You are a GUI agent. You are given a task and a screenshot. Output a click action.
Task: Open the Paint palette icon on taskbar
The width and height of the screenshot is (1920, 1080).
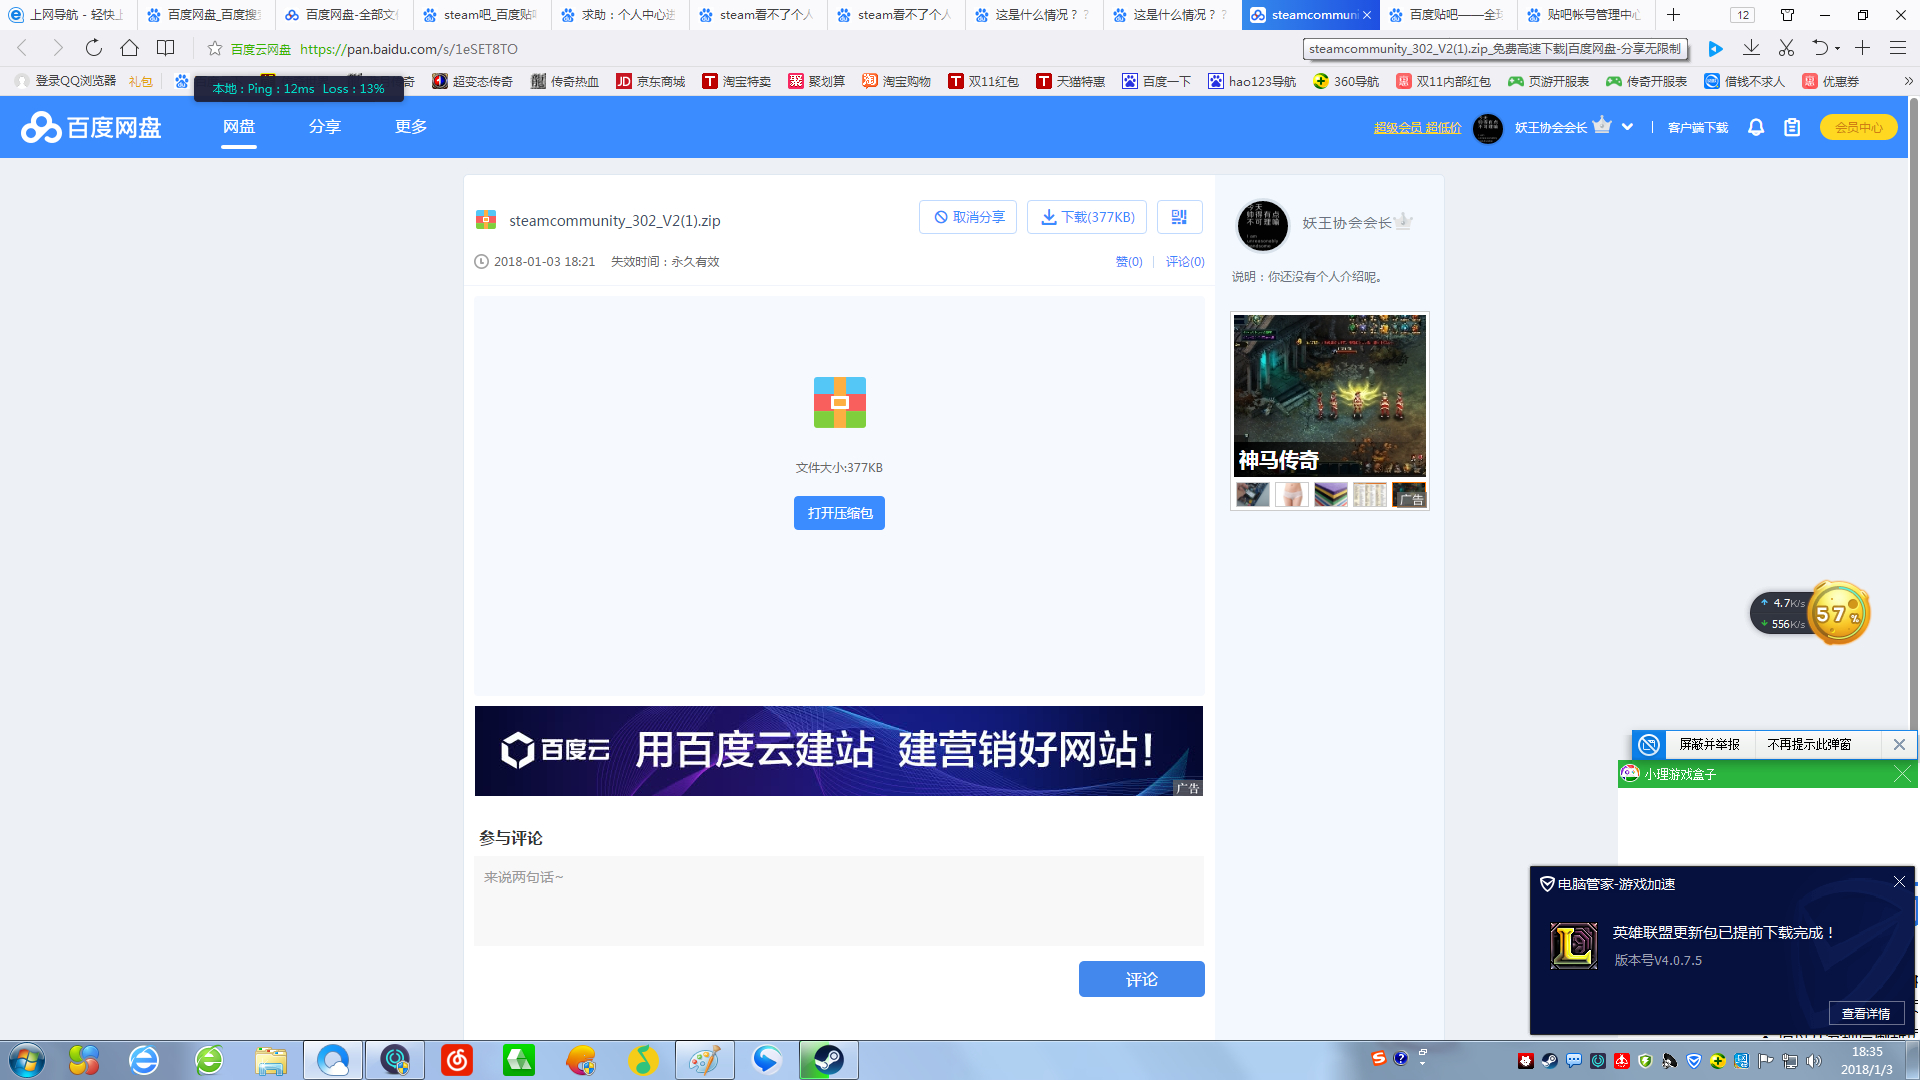point(704,1060)
